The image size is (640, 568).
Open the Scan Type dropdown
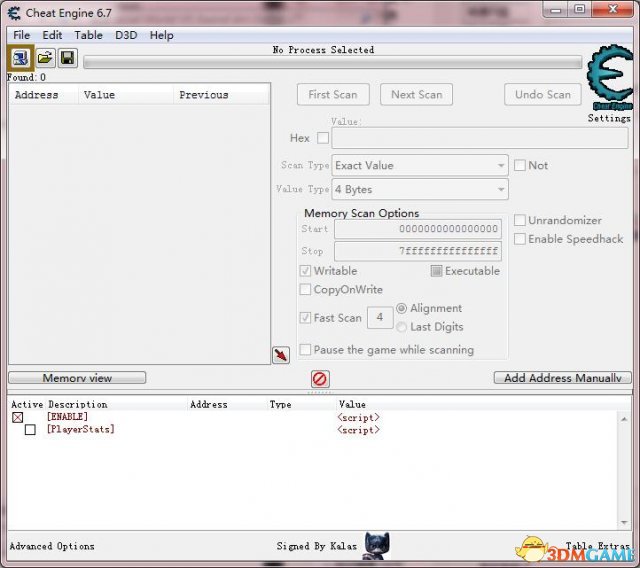point(420,165)
